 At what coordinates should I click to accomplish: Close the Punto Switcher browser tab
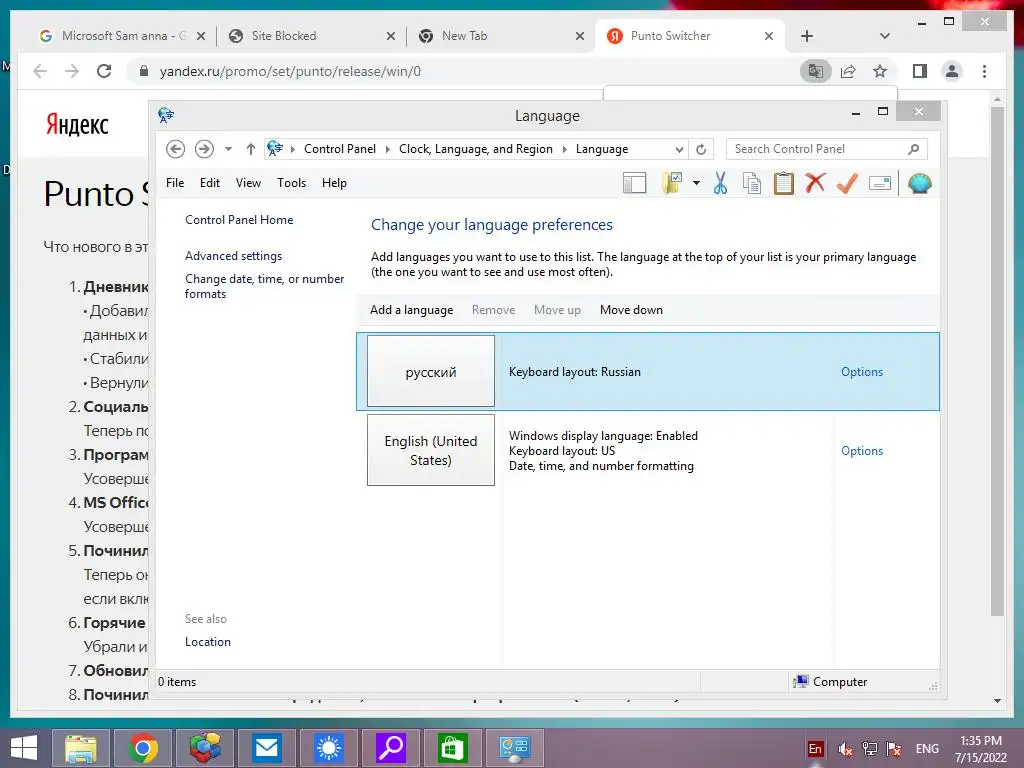click(769, 36)
